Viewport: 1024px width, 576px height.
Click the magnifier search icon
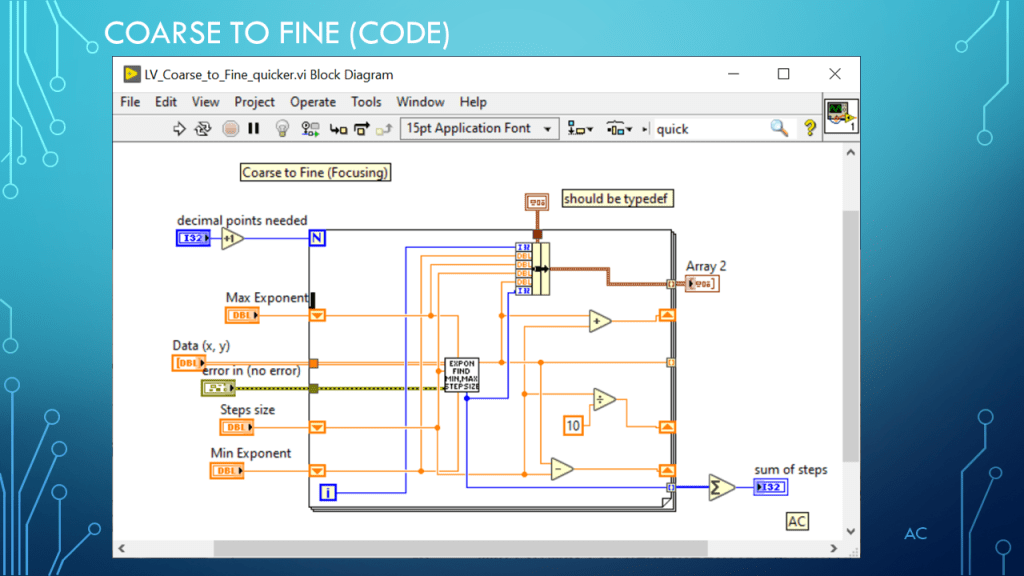tap(779, 129)
